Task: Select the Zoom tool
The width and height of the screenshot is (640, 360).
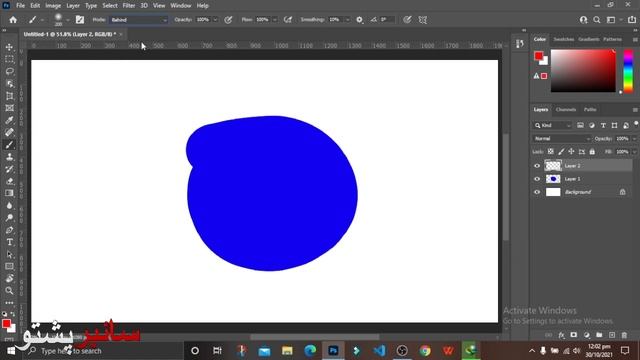Action: click(x=9, y=291)
